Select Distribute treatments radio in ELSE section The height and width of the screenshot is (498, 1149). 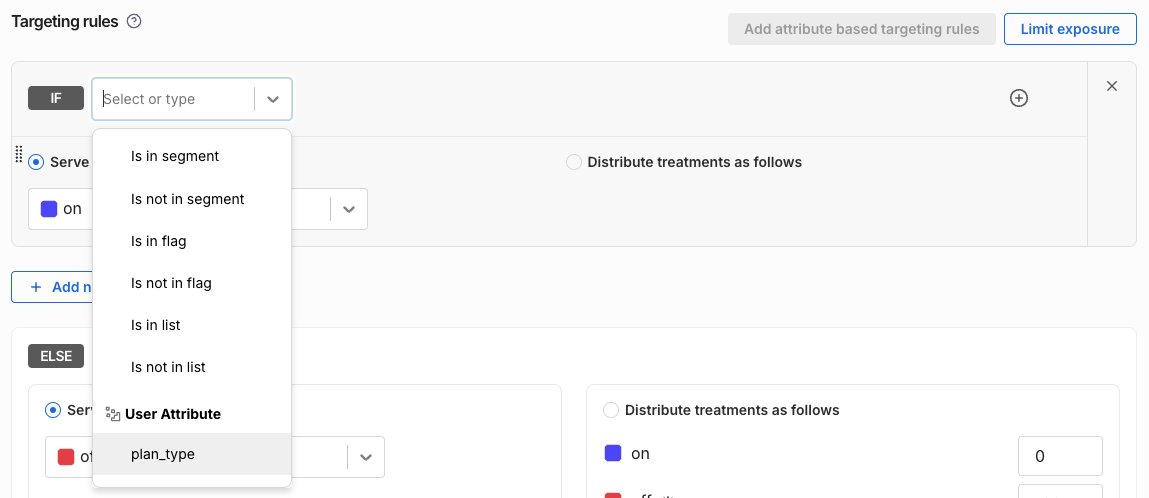tap(611, 410)
